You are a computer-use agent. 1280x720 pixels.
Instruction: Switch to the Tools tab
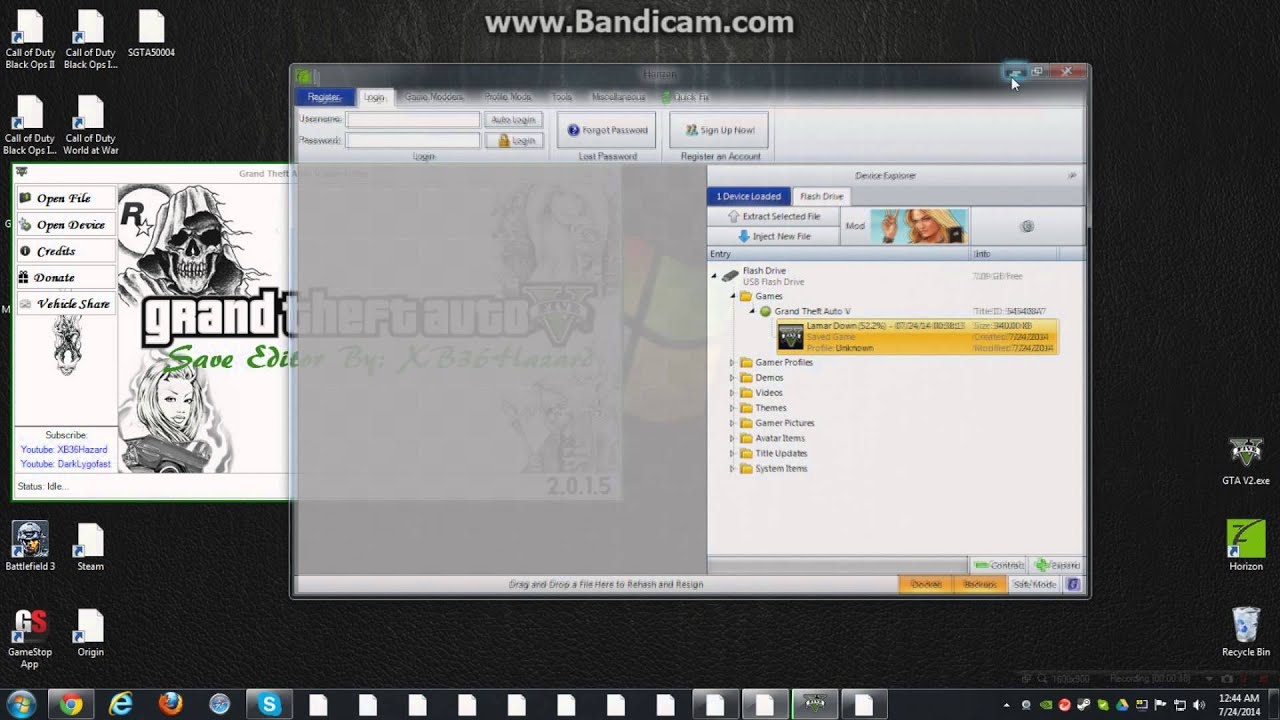562,97
